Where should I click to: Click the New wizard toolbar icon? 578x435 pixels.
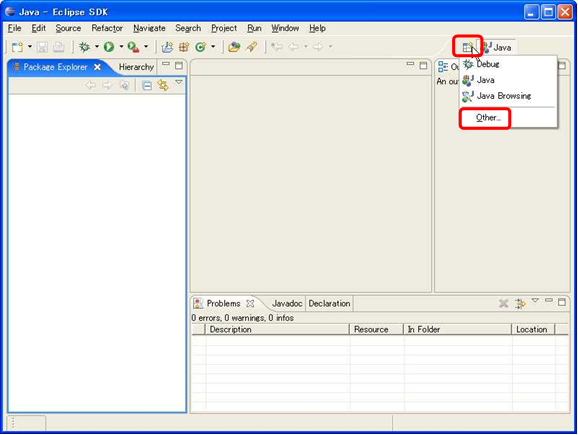[17, 47]
